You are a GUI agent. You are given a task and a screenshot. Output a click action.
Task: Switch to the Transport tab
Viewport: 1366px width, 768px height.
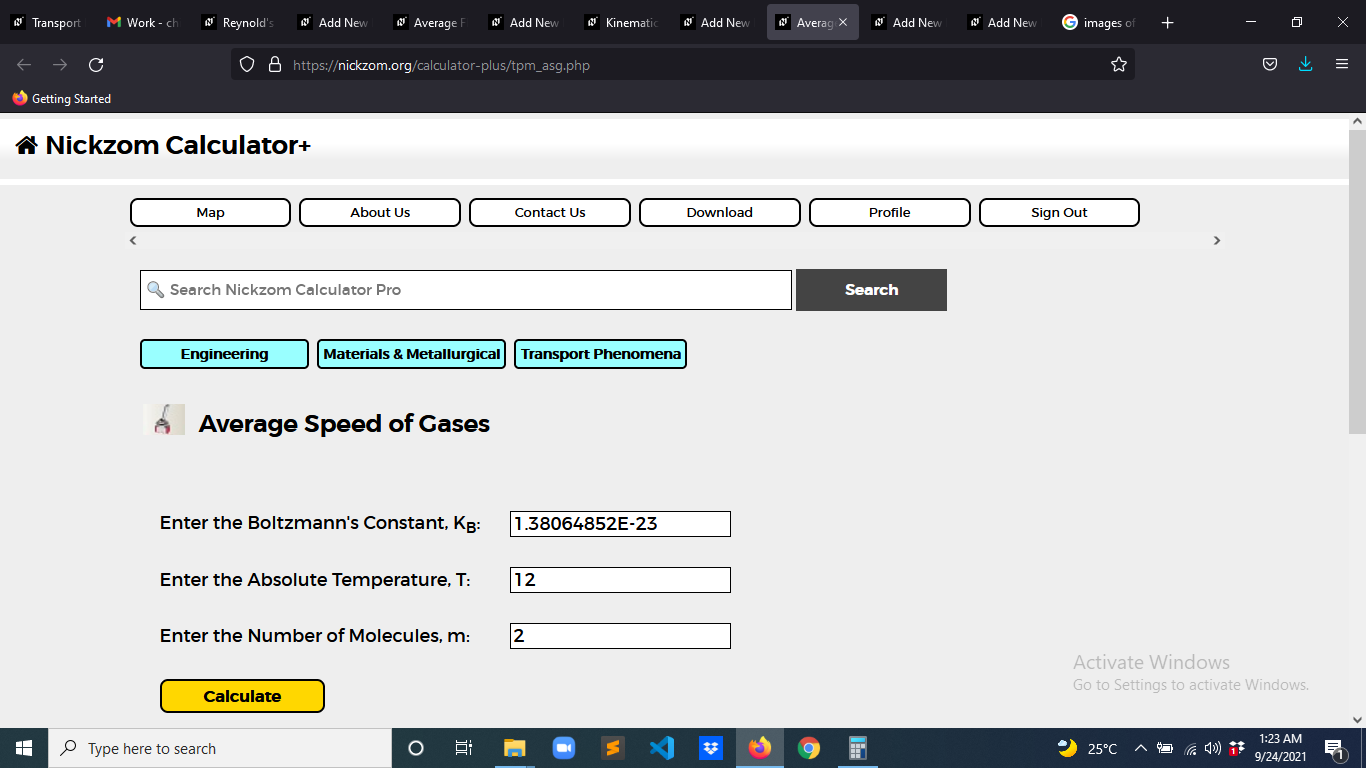[46, 22]
